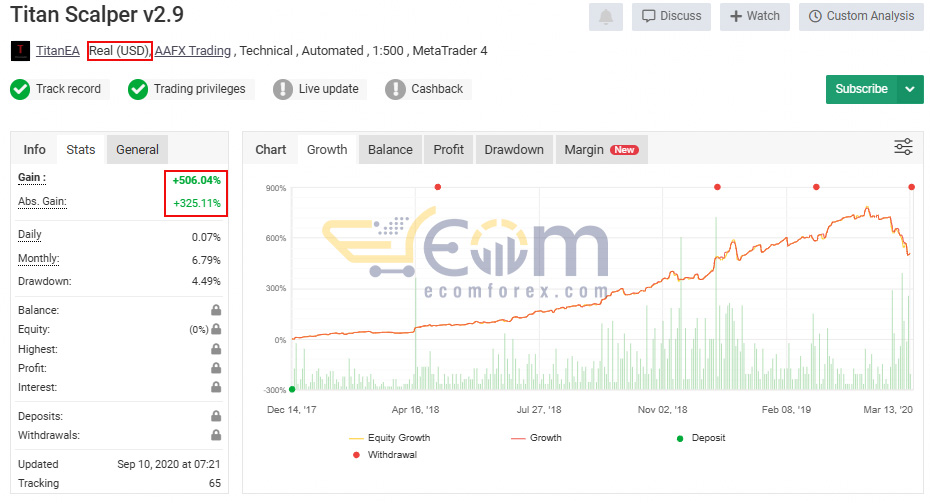The height and width of the screenshot is (503, 930).
Task: Click the 4.49% drawdown value
Action: (x=206, y=281)
